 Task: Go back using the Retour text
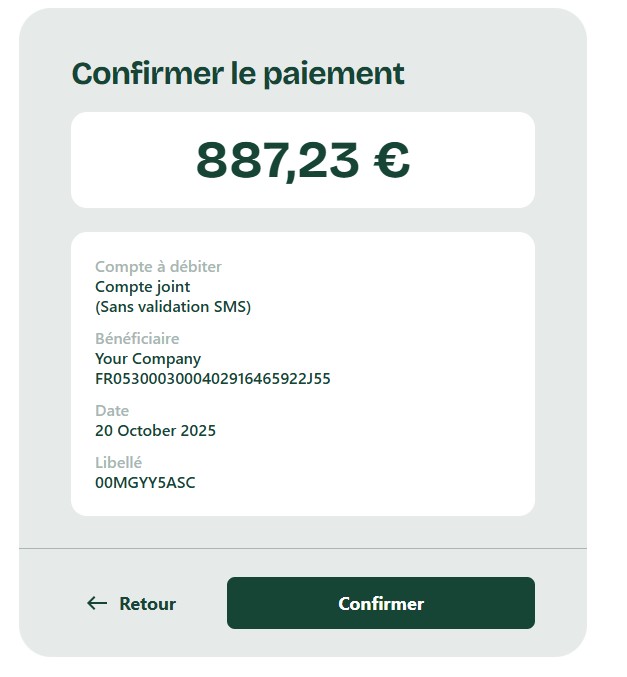pyautogui.click(x=147, y=604)
